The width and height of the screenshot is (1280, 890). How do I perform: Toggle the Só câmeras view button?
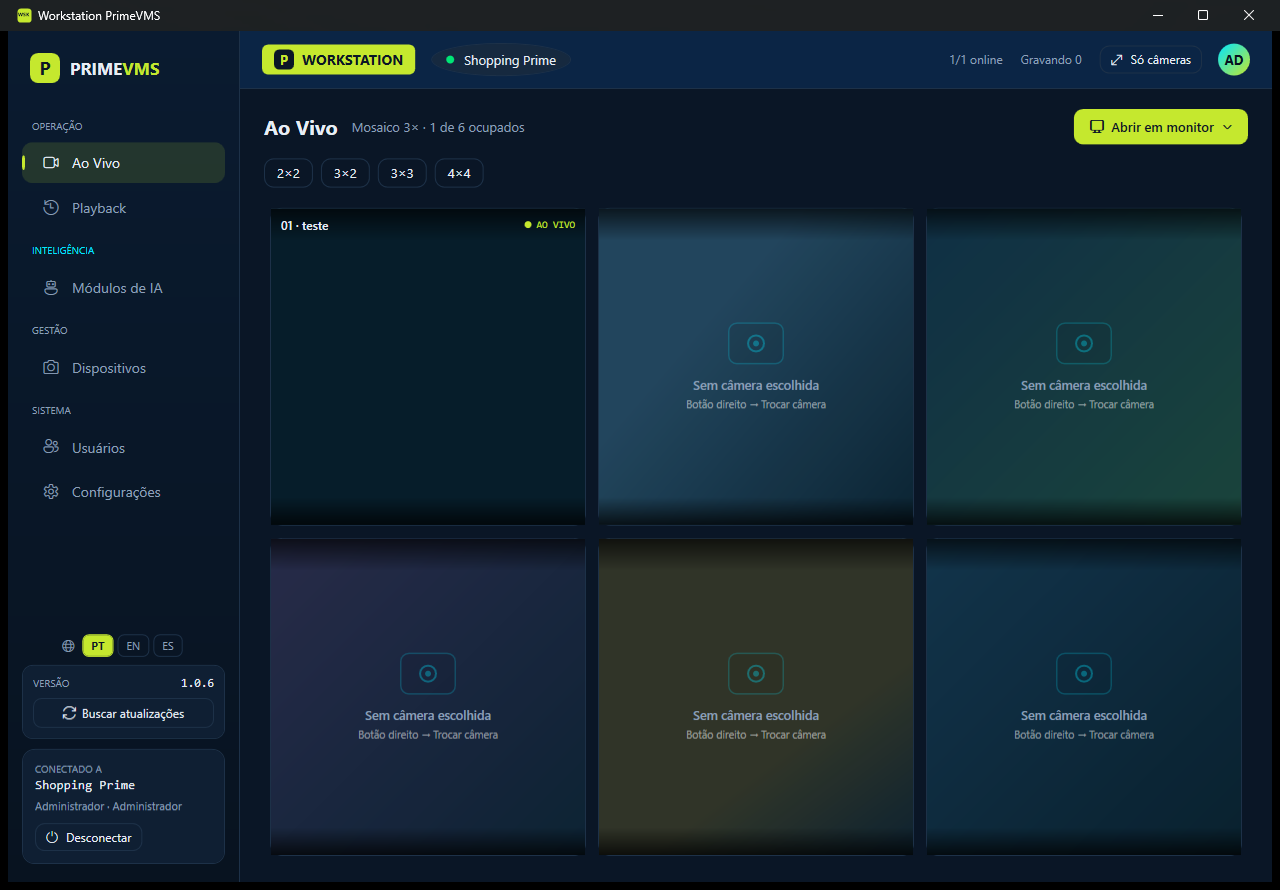[1151, 60]
